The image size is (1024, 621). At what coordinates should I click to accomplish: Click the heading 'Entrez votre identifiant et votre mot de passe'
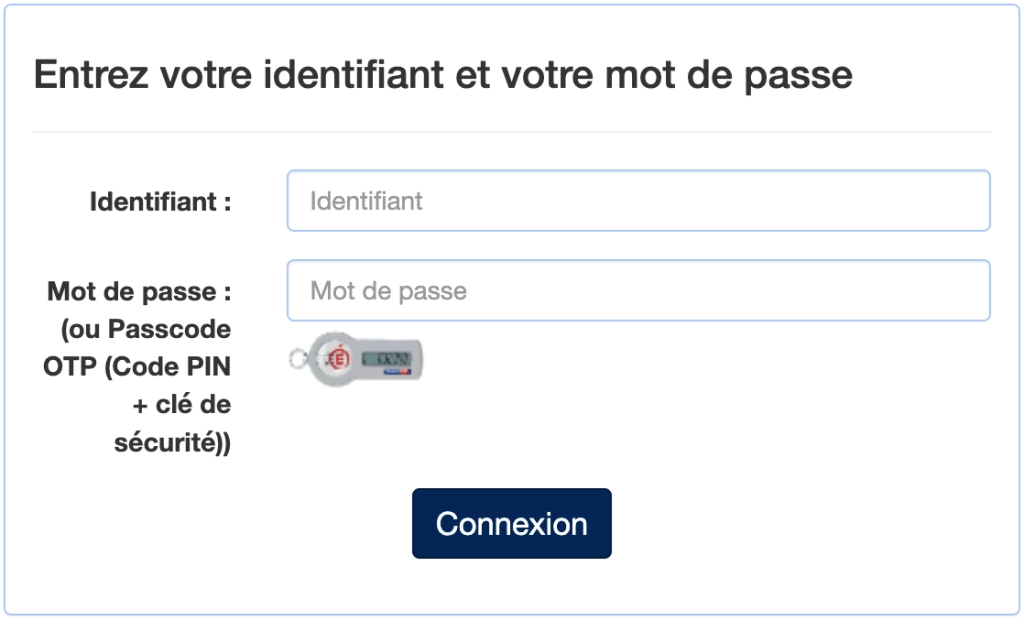pyautogui.click(x=443, y=74)
